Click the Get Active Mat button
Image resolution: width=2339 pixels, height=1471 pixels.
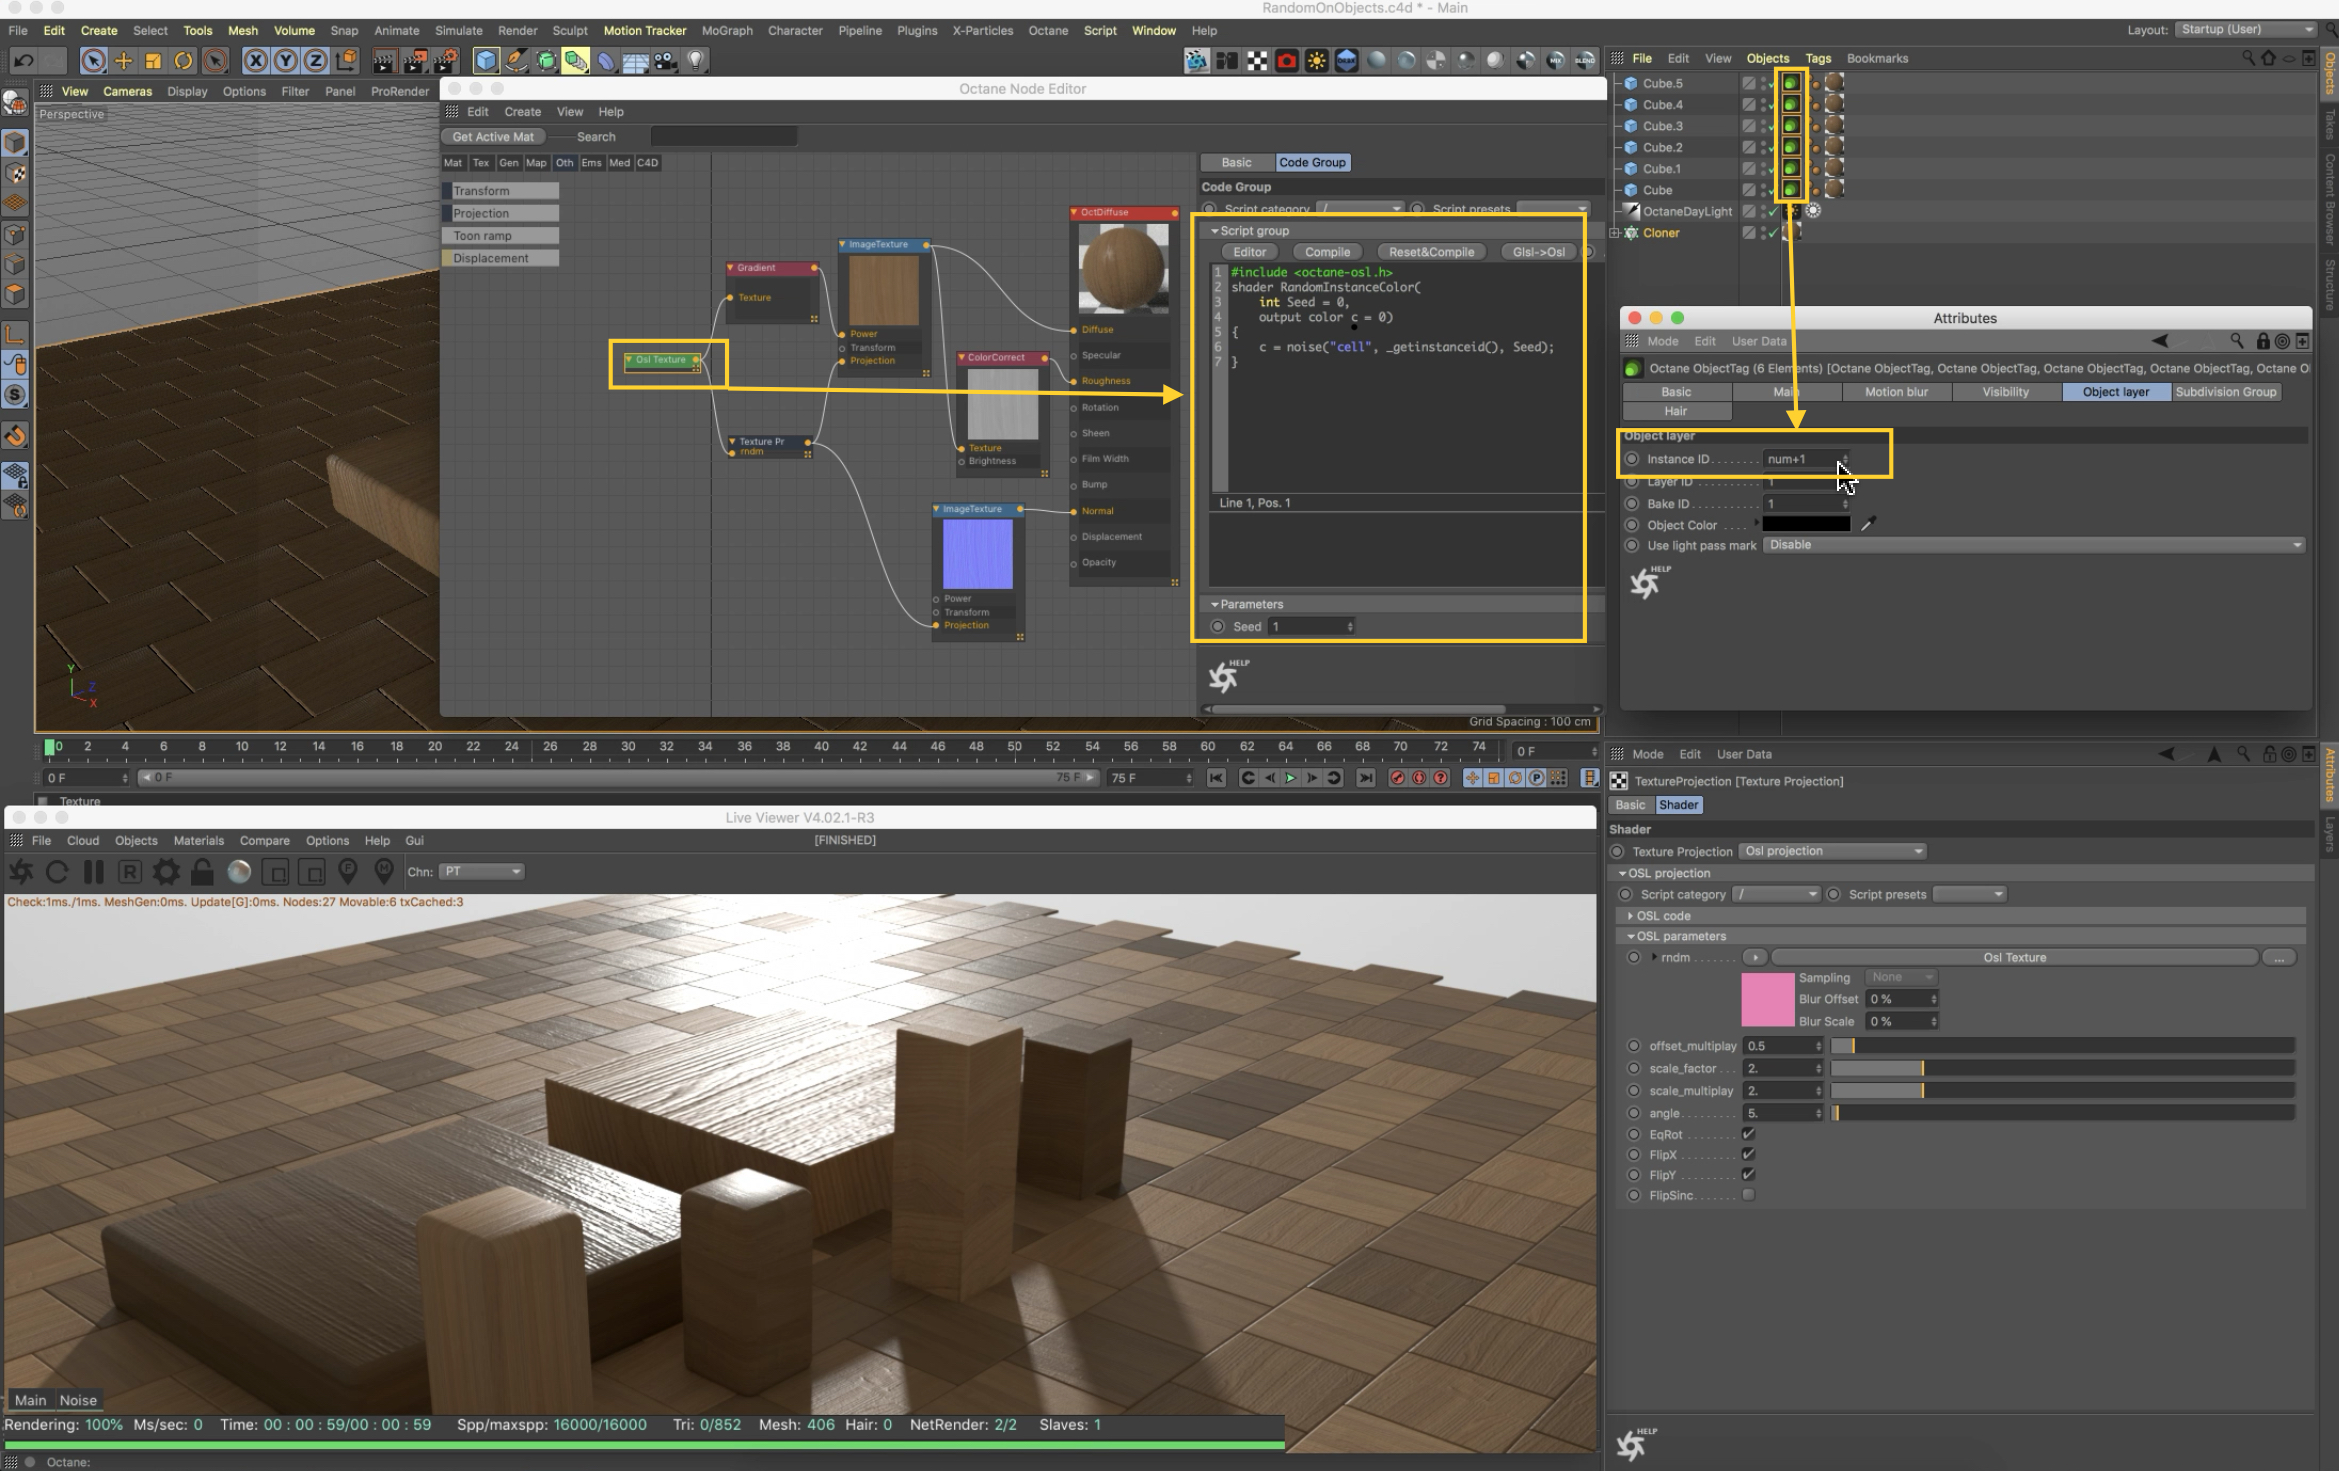[x=493, y=137]
